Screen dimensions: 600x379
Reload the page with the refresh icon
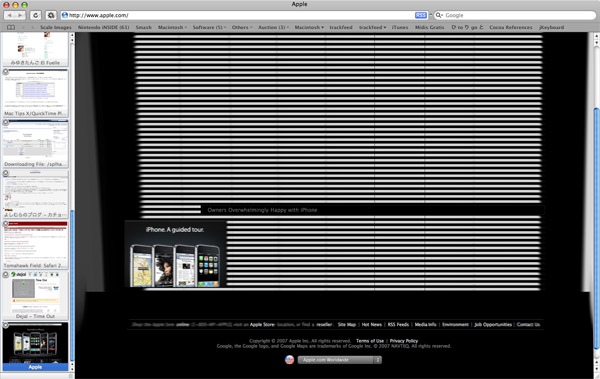pyautogui.click(x=36, y=15)
